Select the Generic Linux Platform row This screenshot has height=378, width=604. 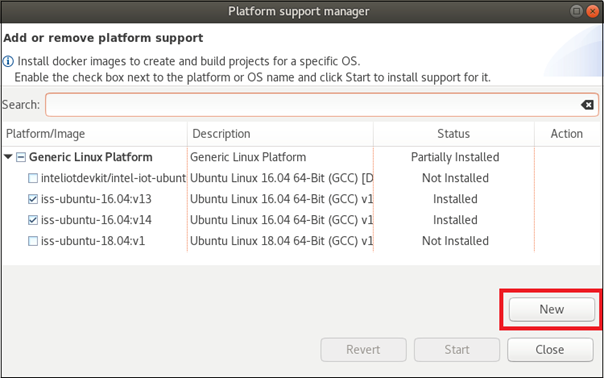point(301,157)
